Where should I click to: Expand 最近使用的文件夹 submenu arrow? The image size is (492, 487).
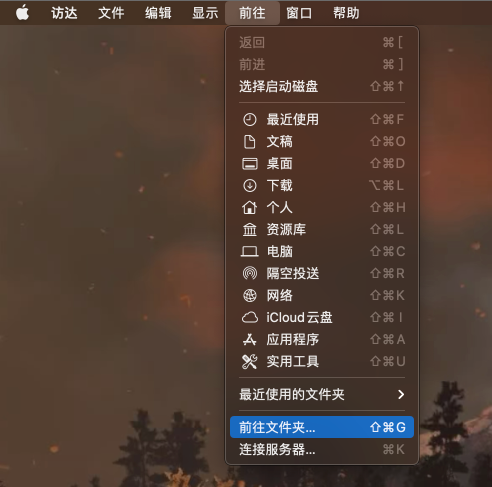pyautogui.click(x=401, y=395)
